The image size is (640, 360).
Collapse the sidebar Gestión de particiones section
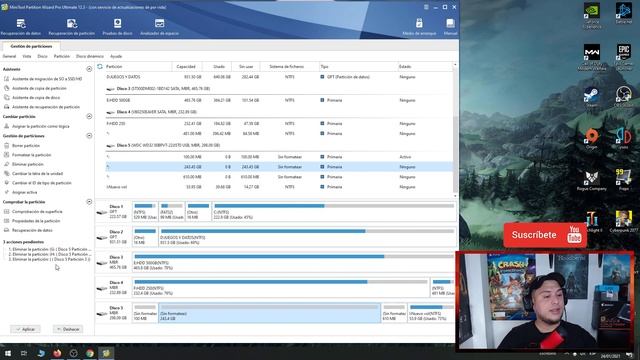click(x=89, y=136)
